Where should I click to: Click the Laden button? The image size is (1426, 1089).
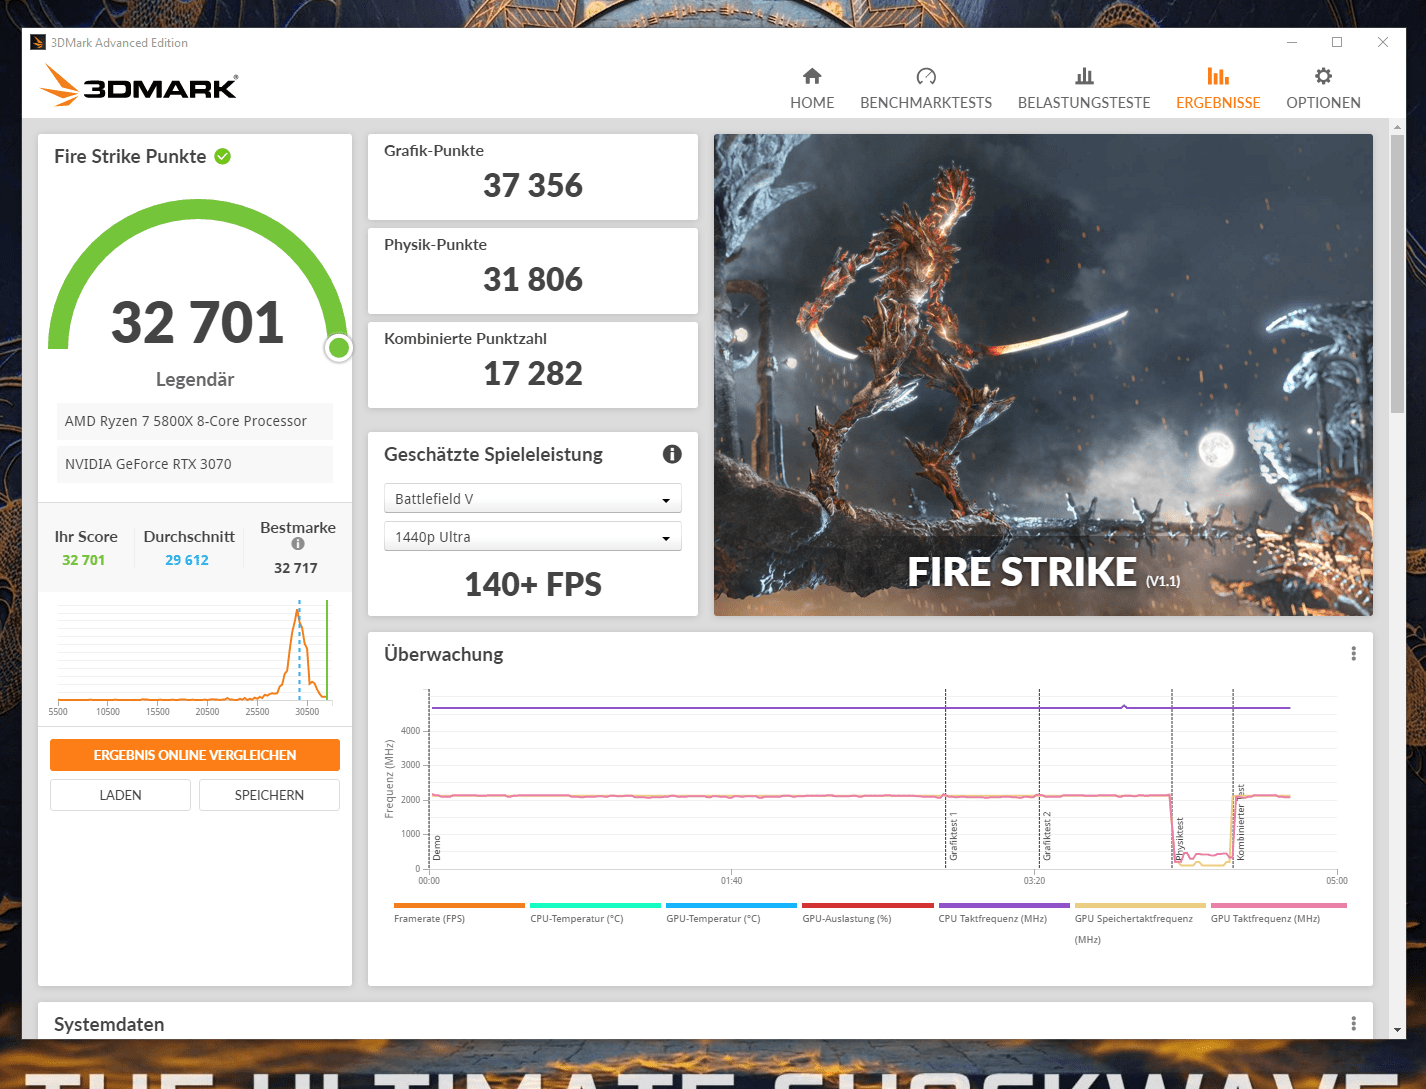[120, 795]
